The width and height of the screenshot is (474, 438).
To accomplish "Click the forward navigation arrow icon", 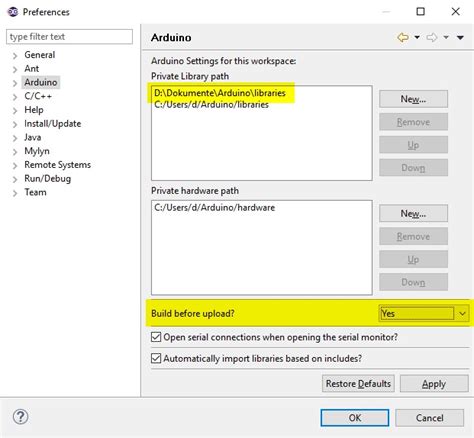I will point(432,37).
